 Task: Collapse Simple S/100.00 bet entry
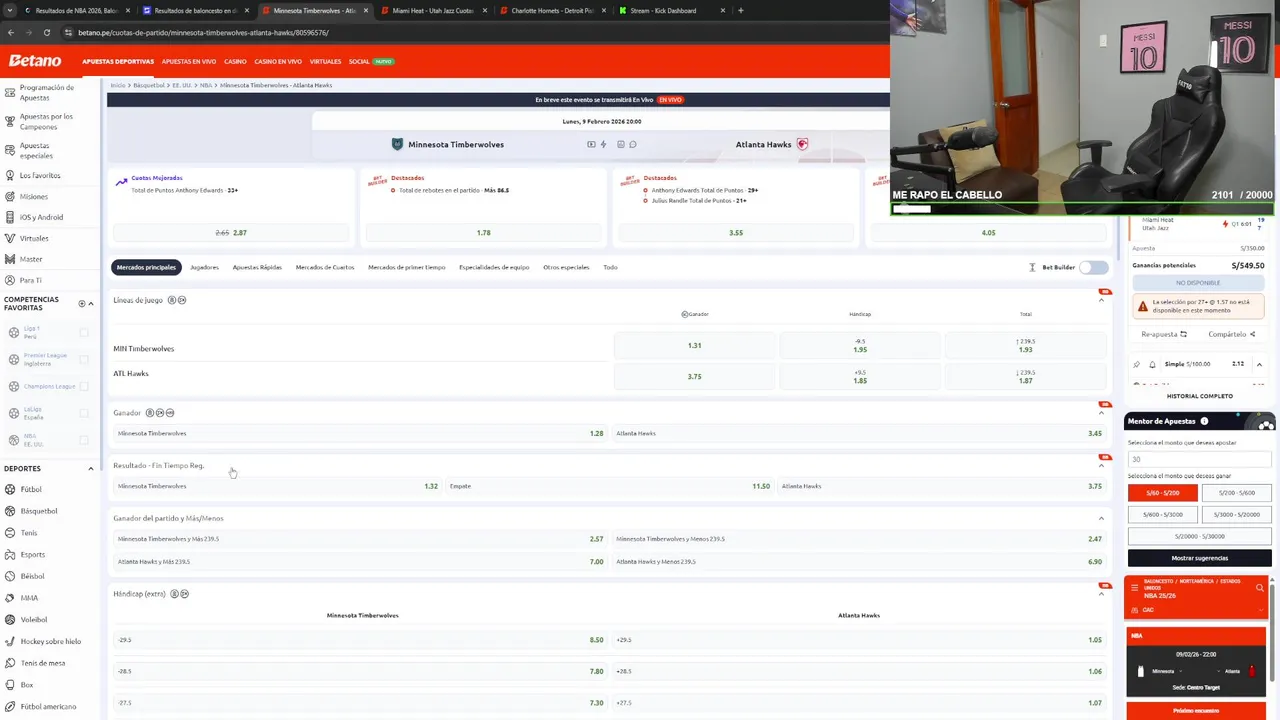click(x=1259, y=364)
